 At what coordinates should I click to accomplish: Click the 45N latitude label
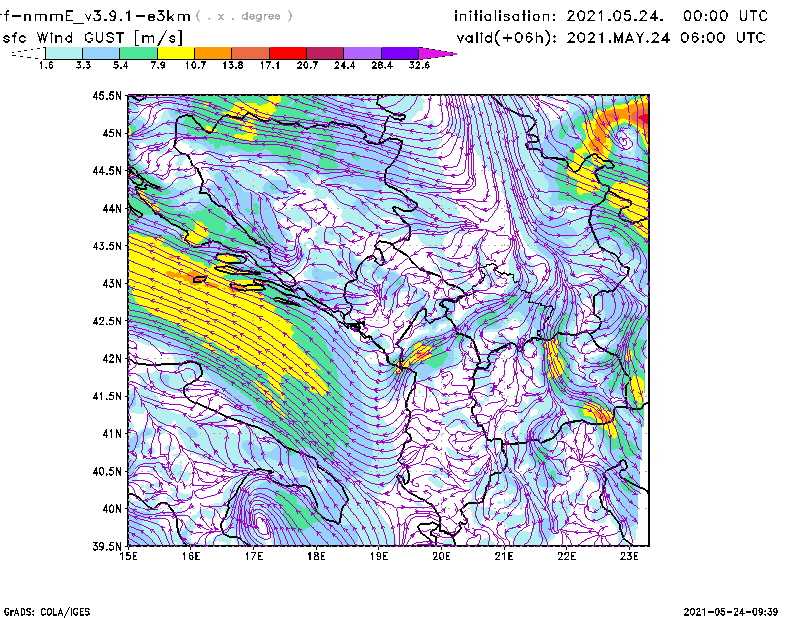pos(112,133)
